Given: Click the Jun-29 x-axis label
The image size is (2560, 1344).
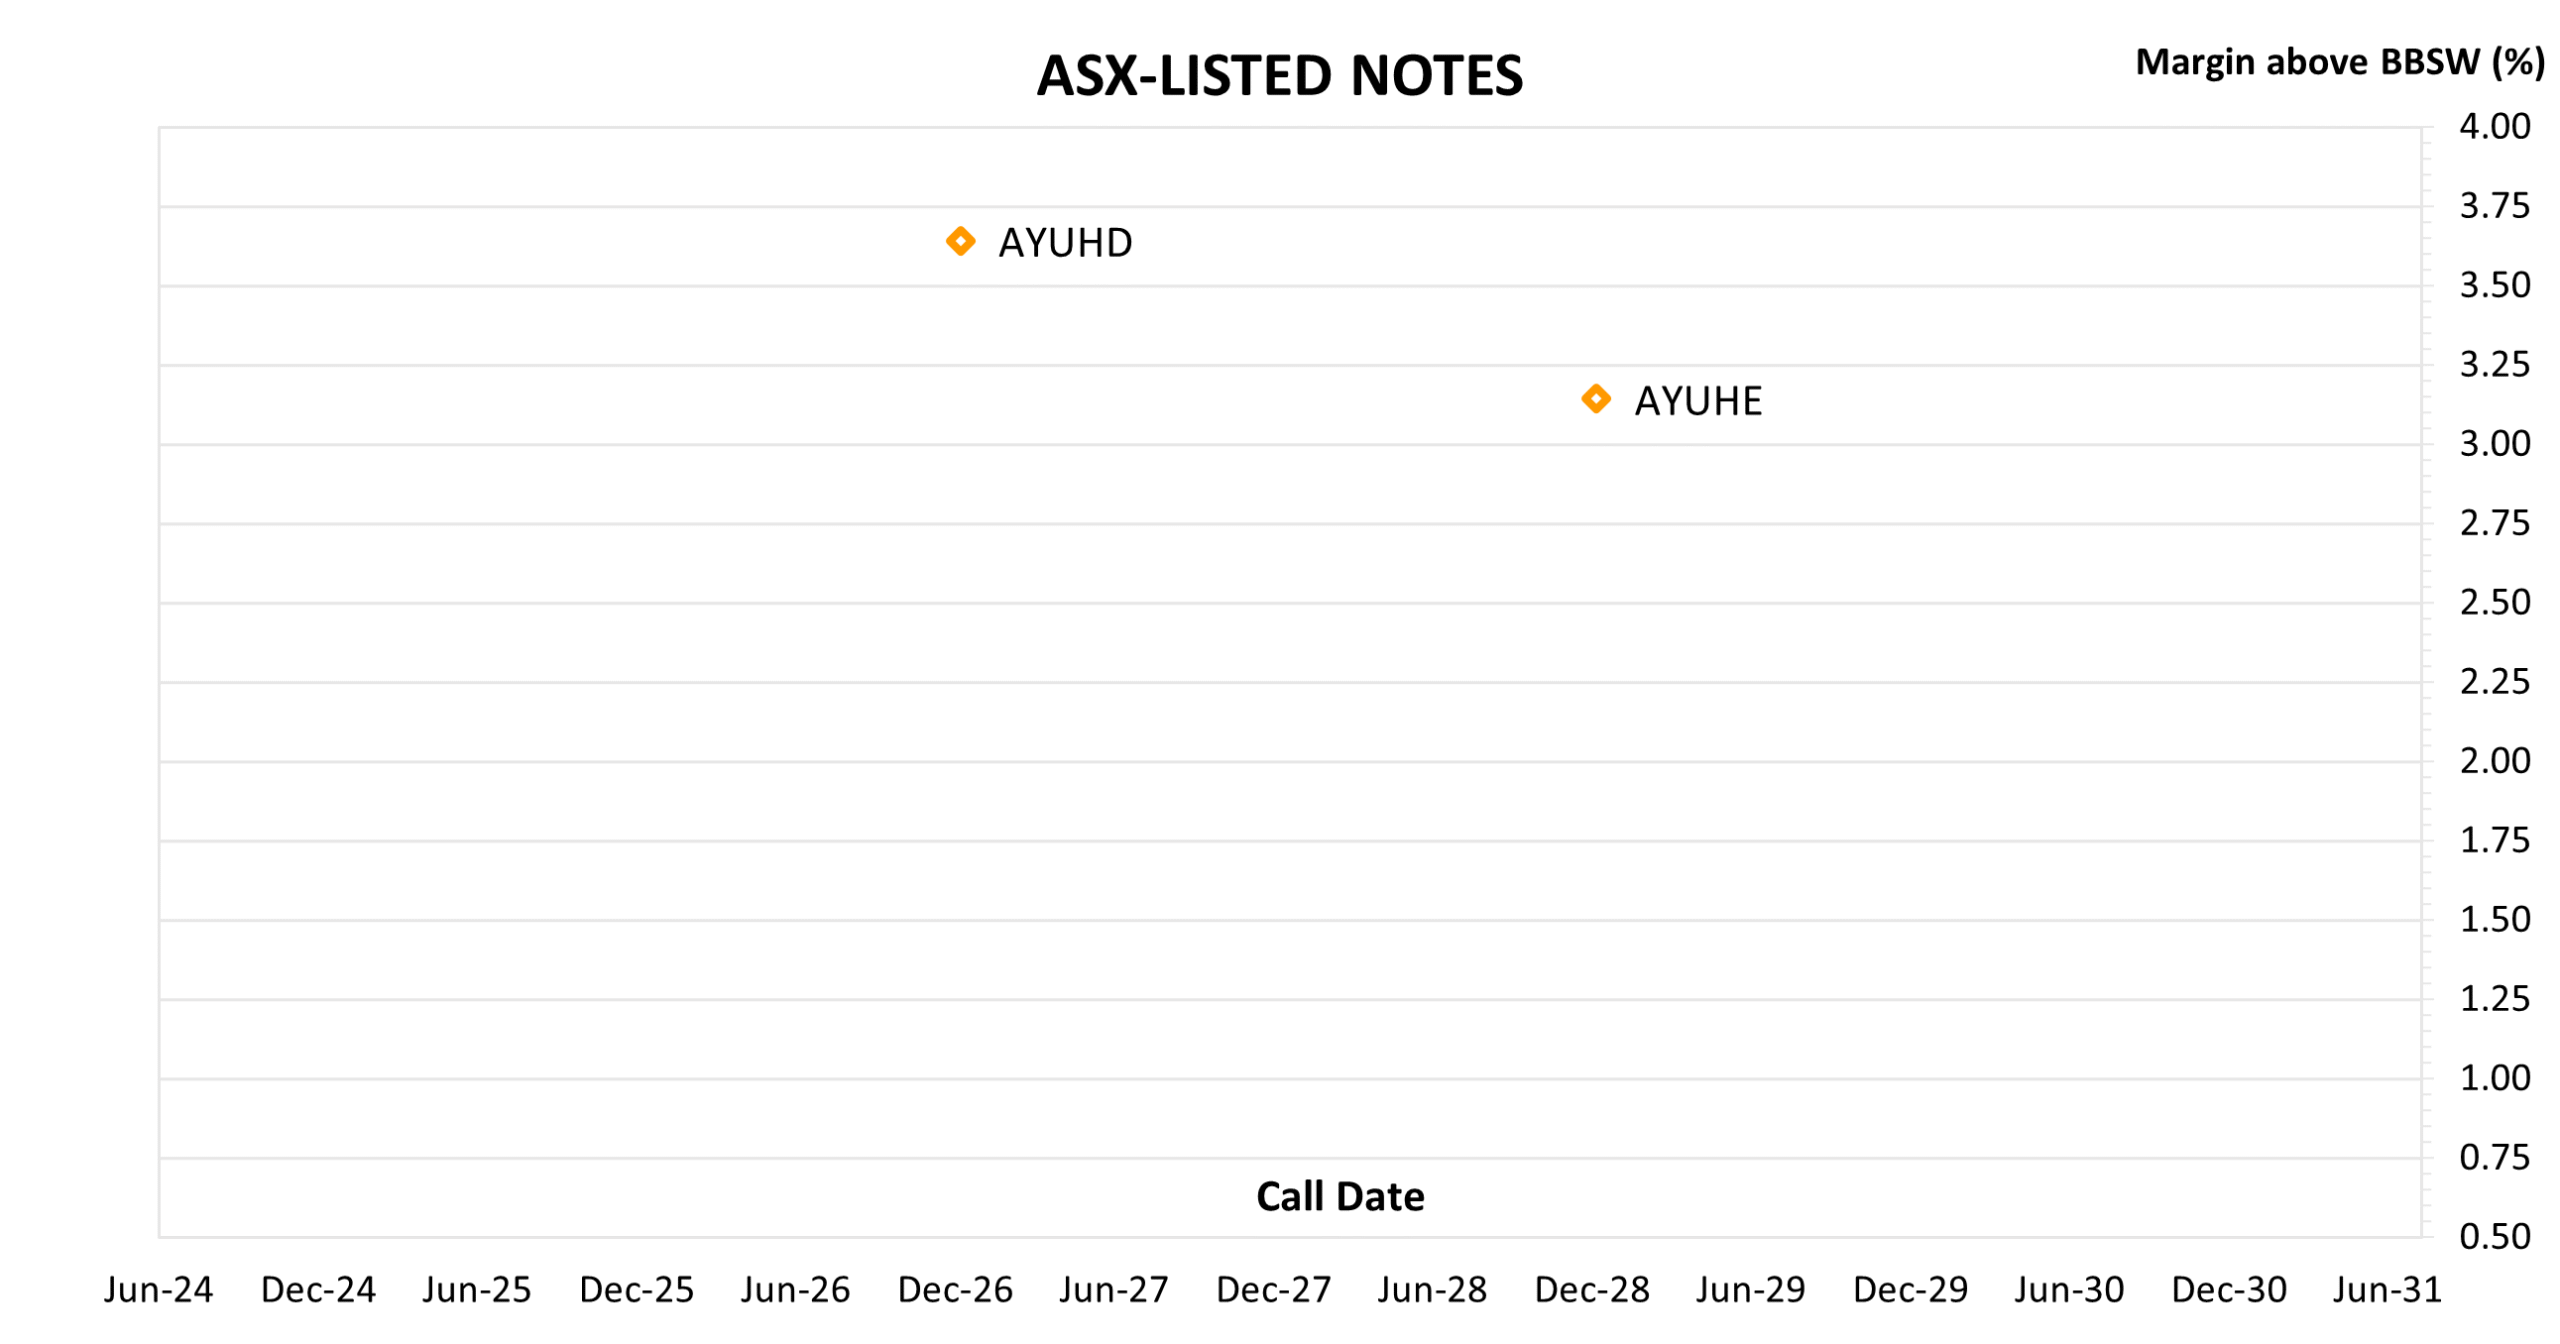Looking at the screenshot, I should [x=1751, y=1290].
